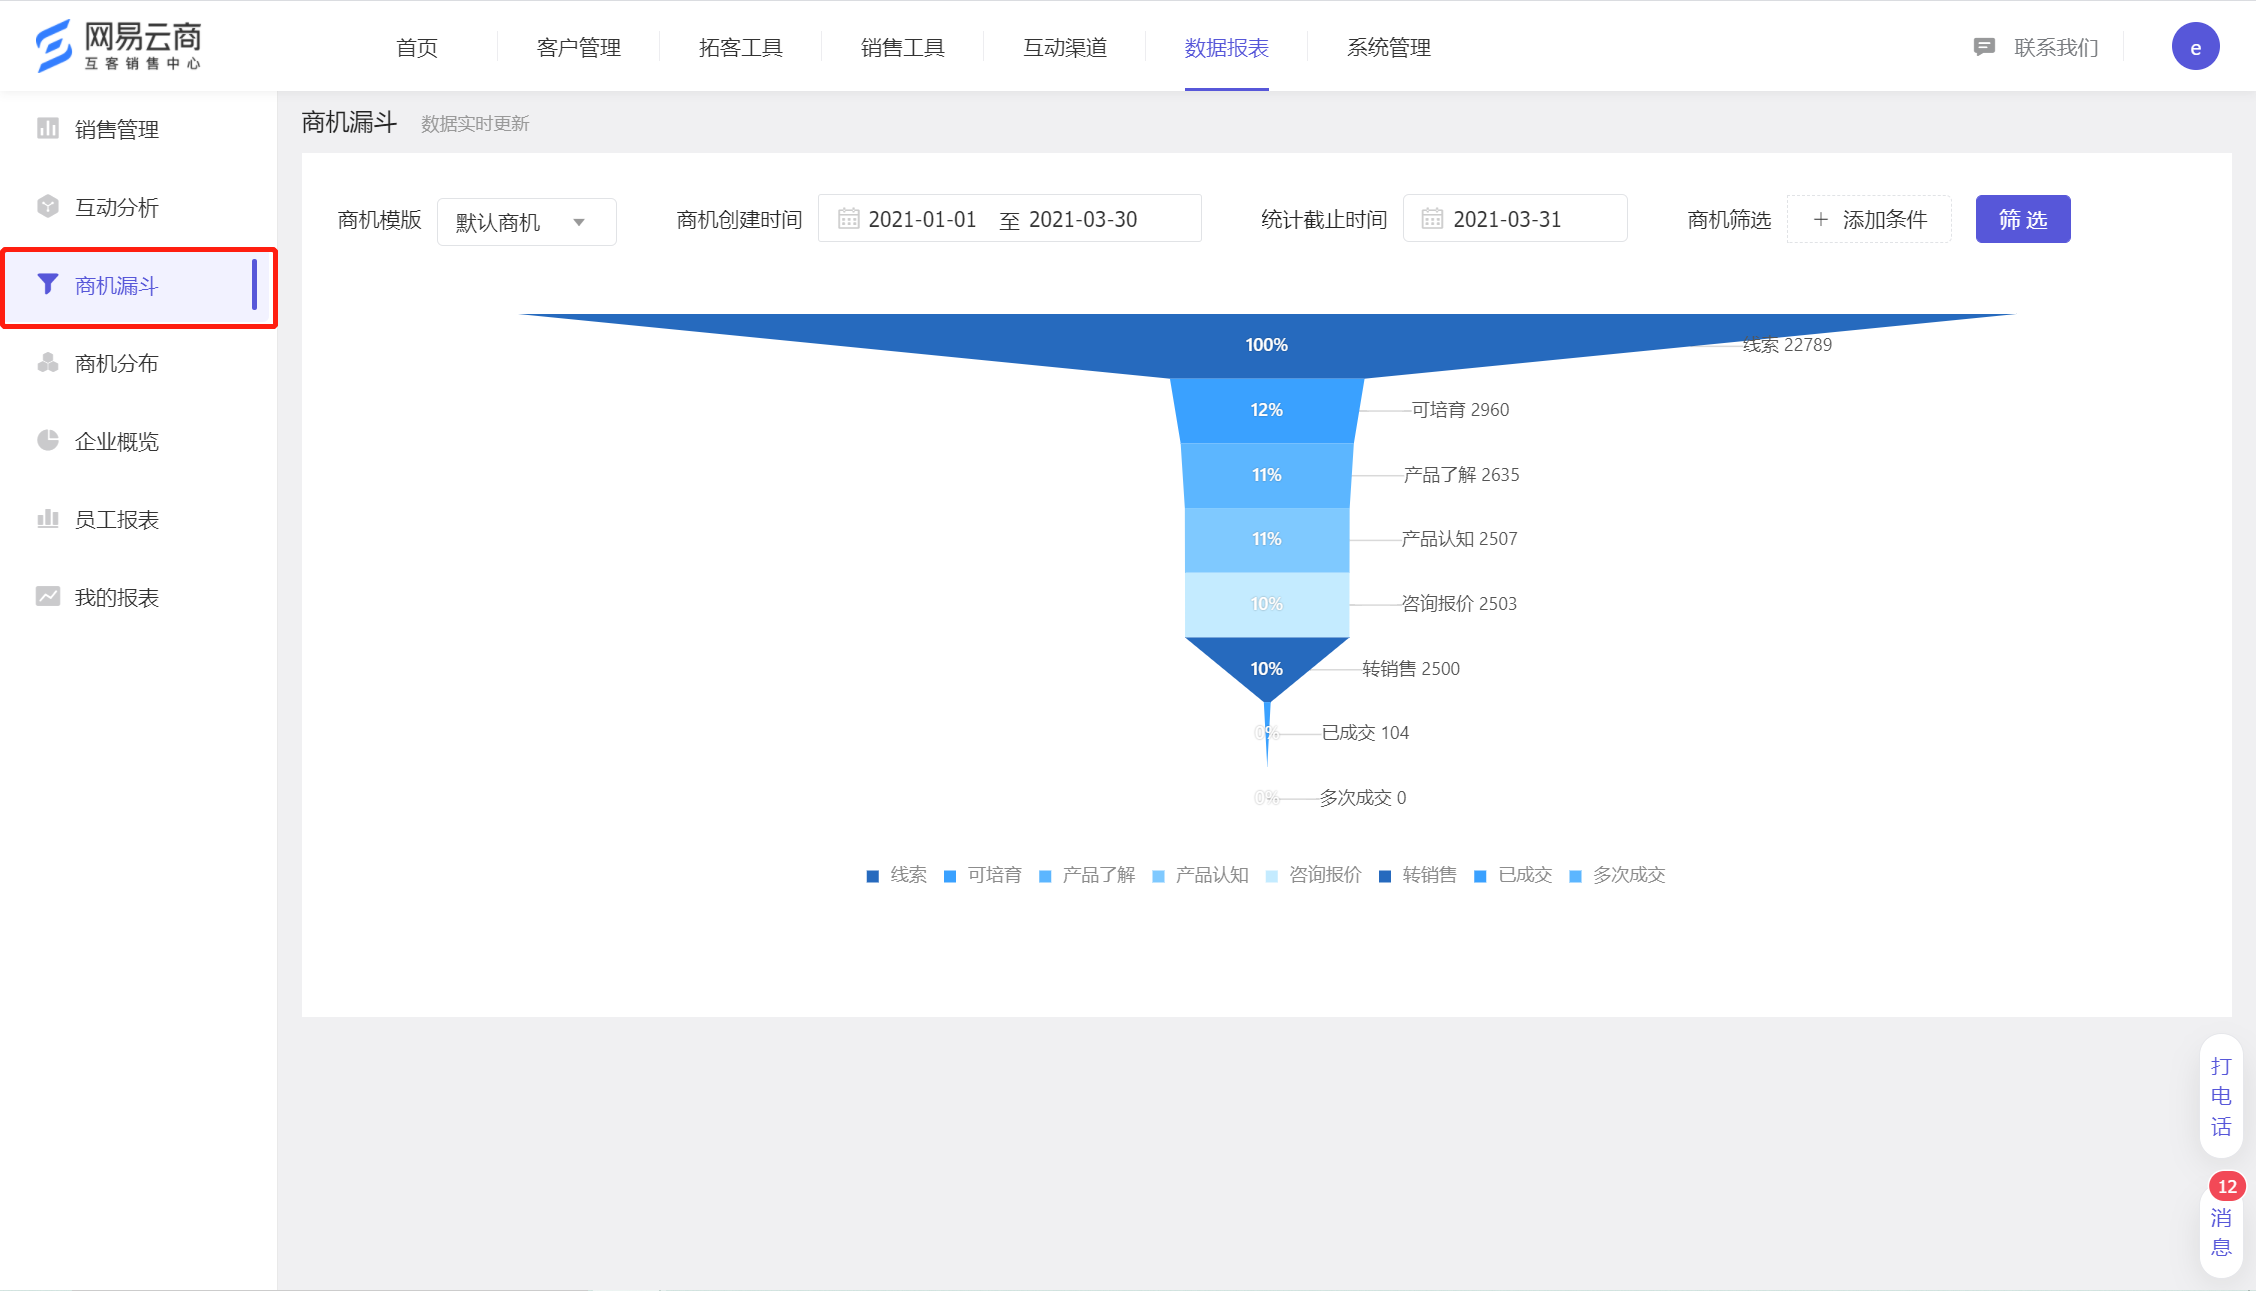Open 销售管理 sidebar item

(138, 129)
